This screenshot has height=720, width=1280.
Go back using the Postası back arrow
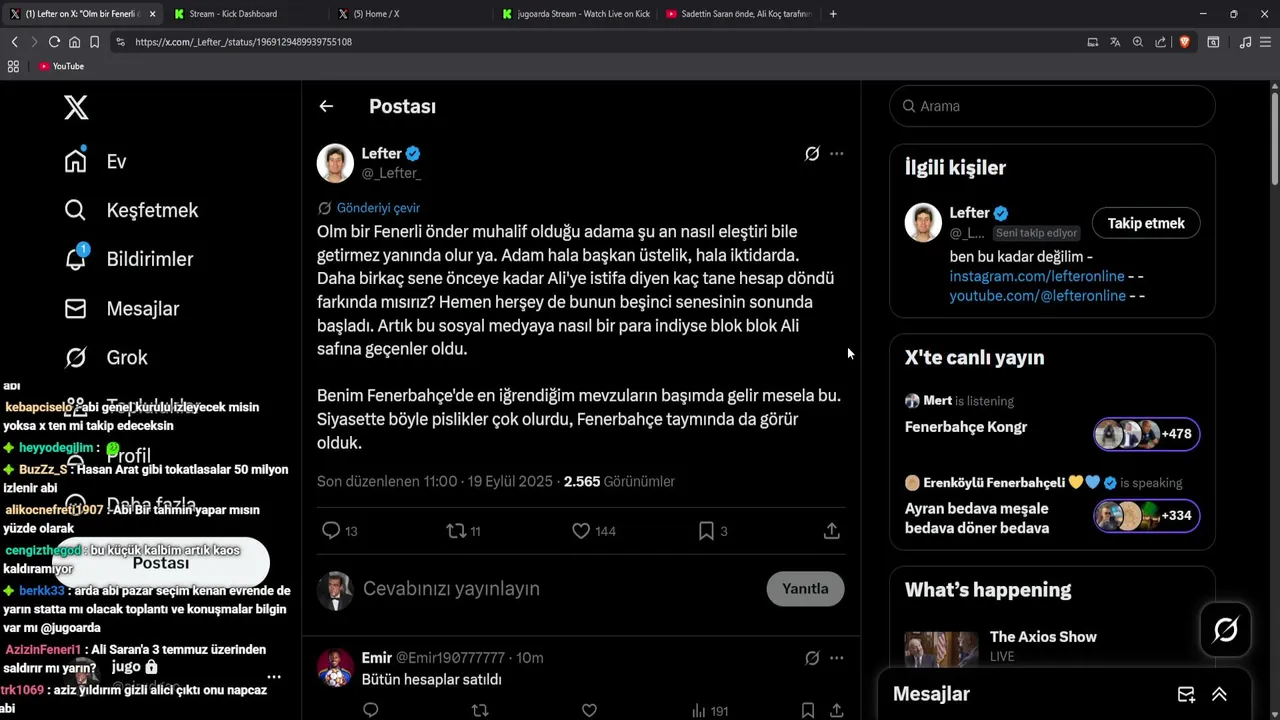point(326,106)
